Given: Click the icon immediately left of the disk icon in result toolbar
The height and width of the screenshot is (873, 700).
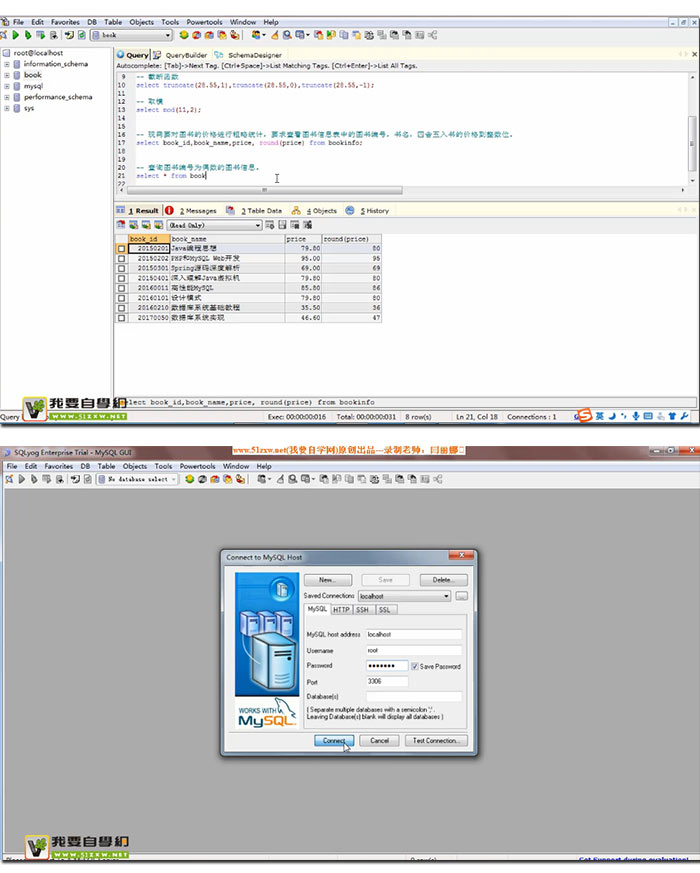Looking at the screenshot, I should click(x=270, y=225).
